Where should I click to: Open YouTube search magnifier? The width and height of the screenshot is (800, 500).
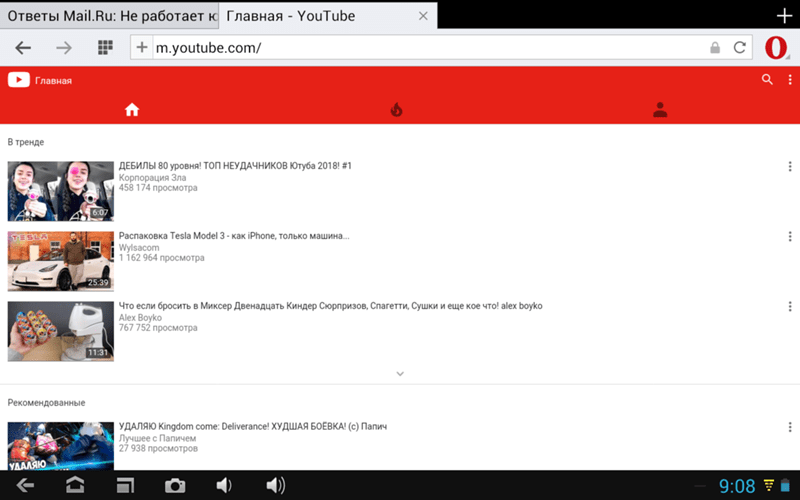tap(767, 80)
